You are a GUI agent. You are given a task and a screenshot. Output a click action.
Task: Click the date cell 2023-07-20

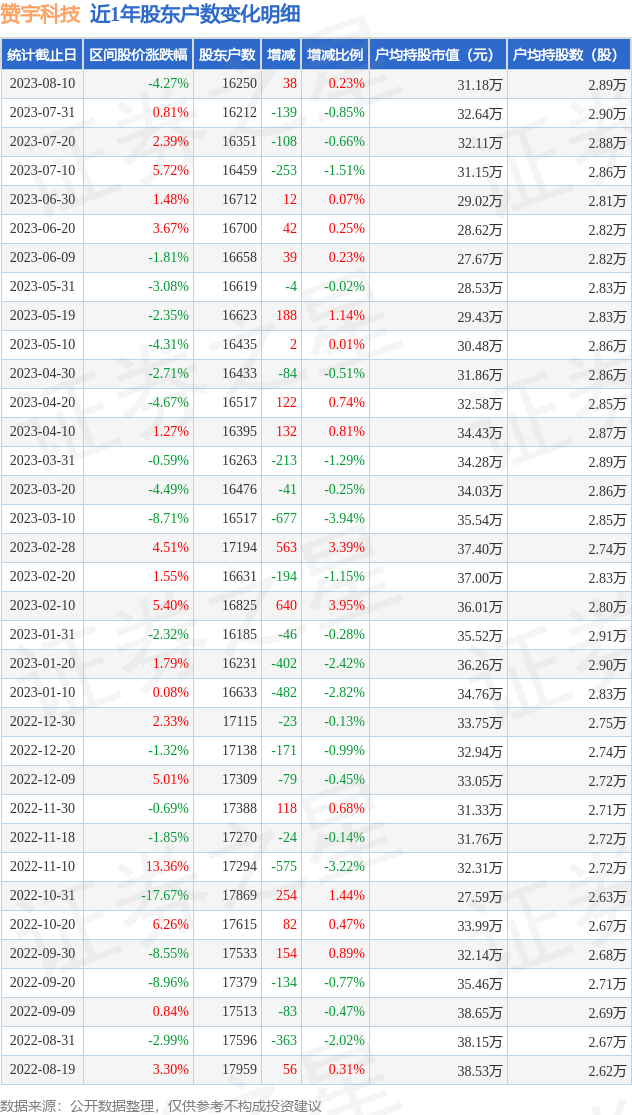coord(42,141)
